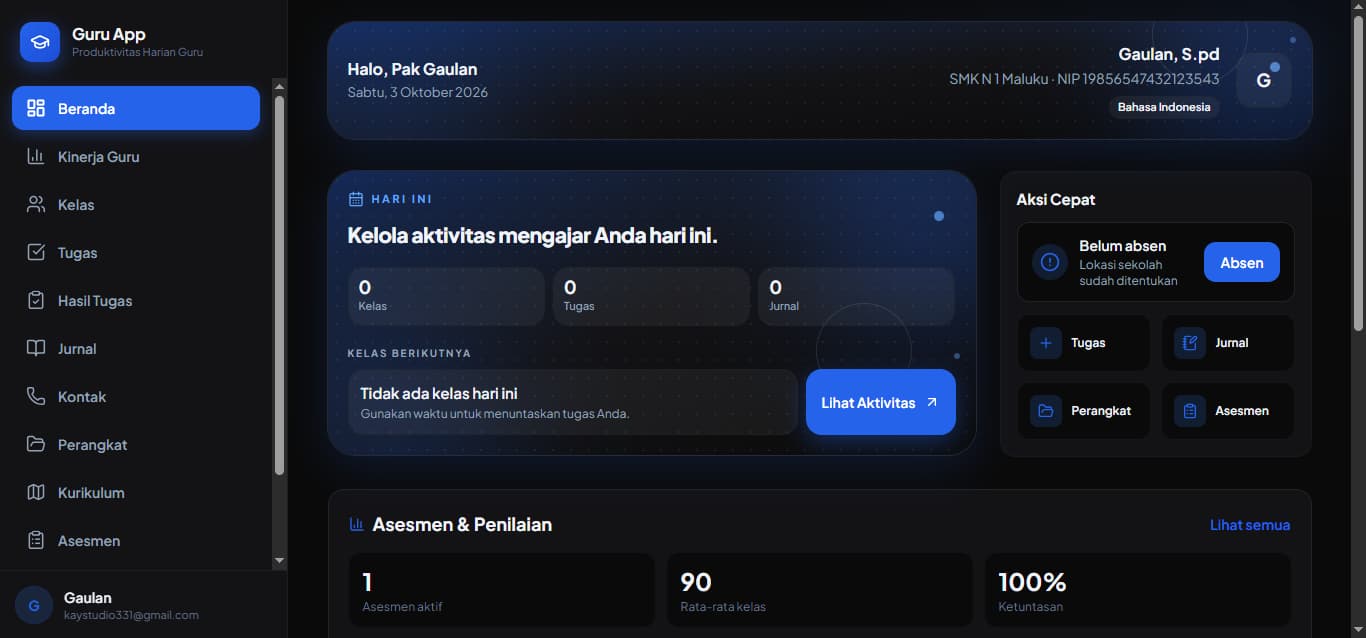This screenshot has width=1366, height=638.
Task: Go to Kinerja Guru page
Action: (x=136, y=156)
